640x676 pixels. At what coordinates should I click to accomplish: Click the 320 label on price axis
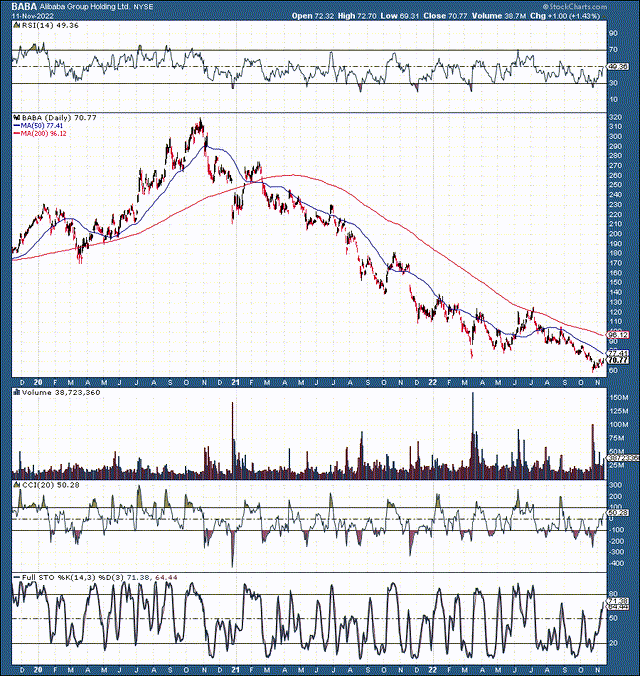[615, 117]
